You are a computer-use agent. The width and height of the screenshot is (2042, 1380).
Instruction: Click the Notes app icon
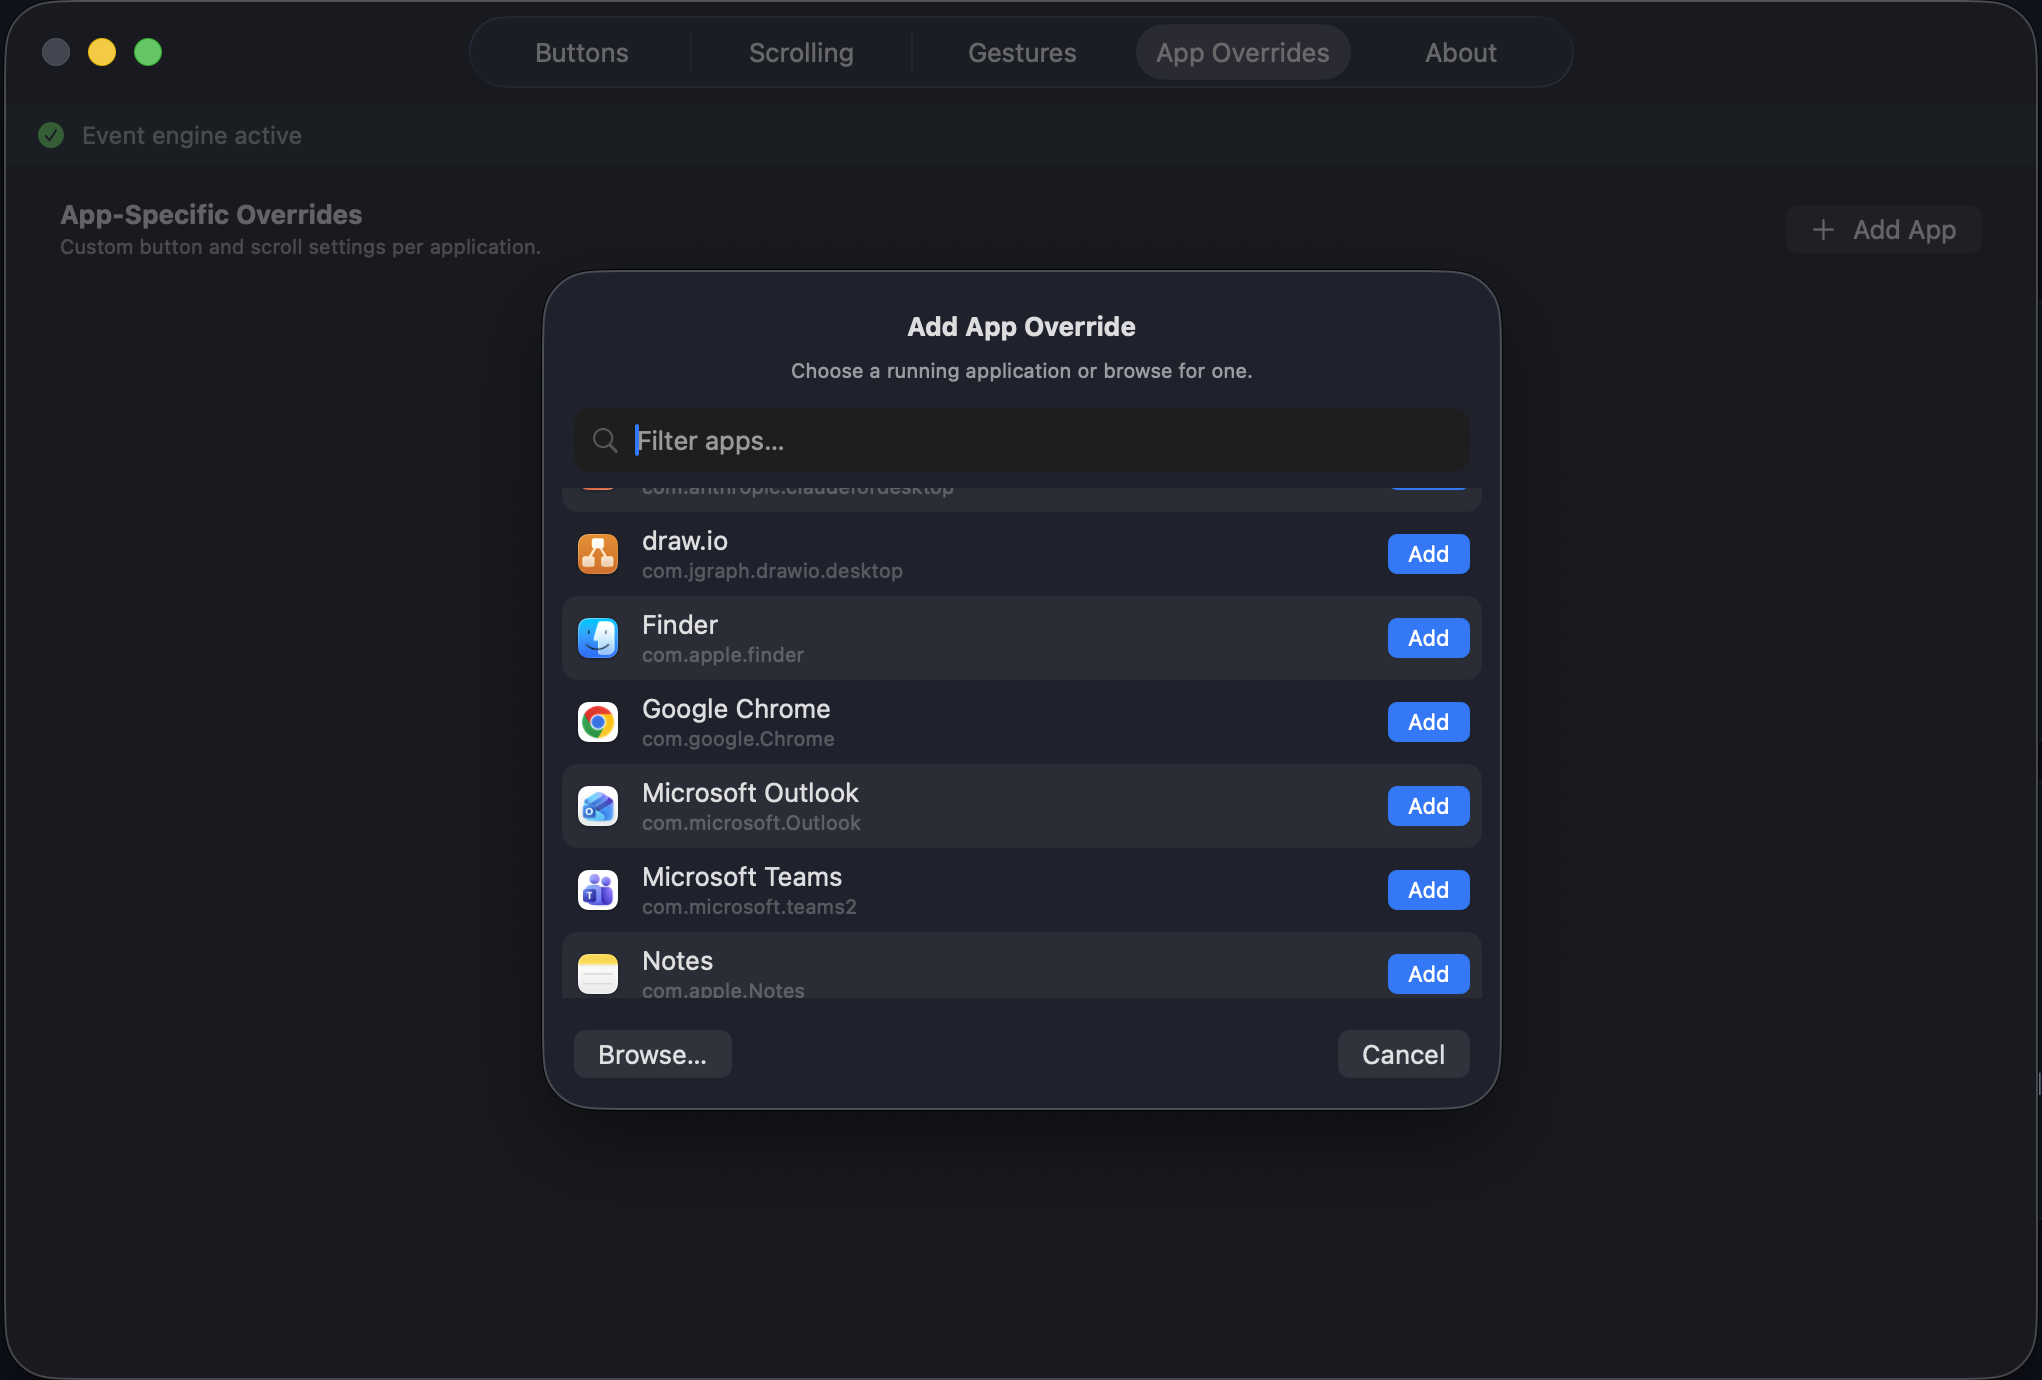[x=597, y=972]
